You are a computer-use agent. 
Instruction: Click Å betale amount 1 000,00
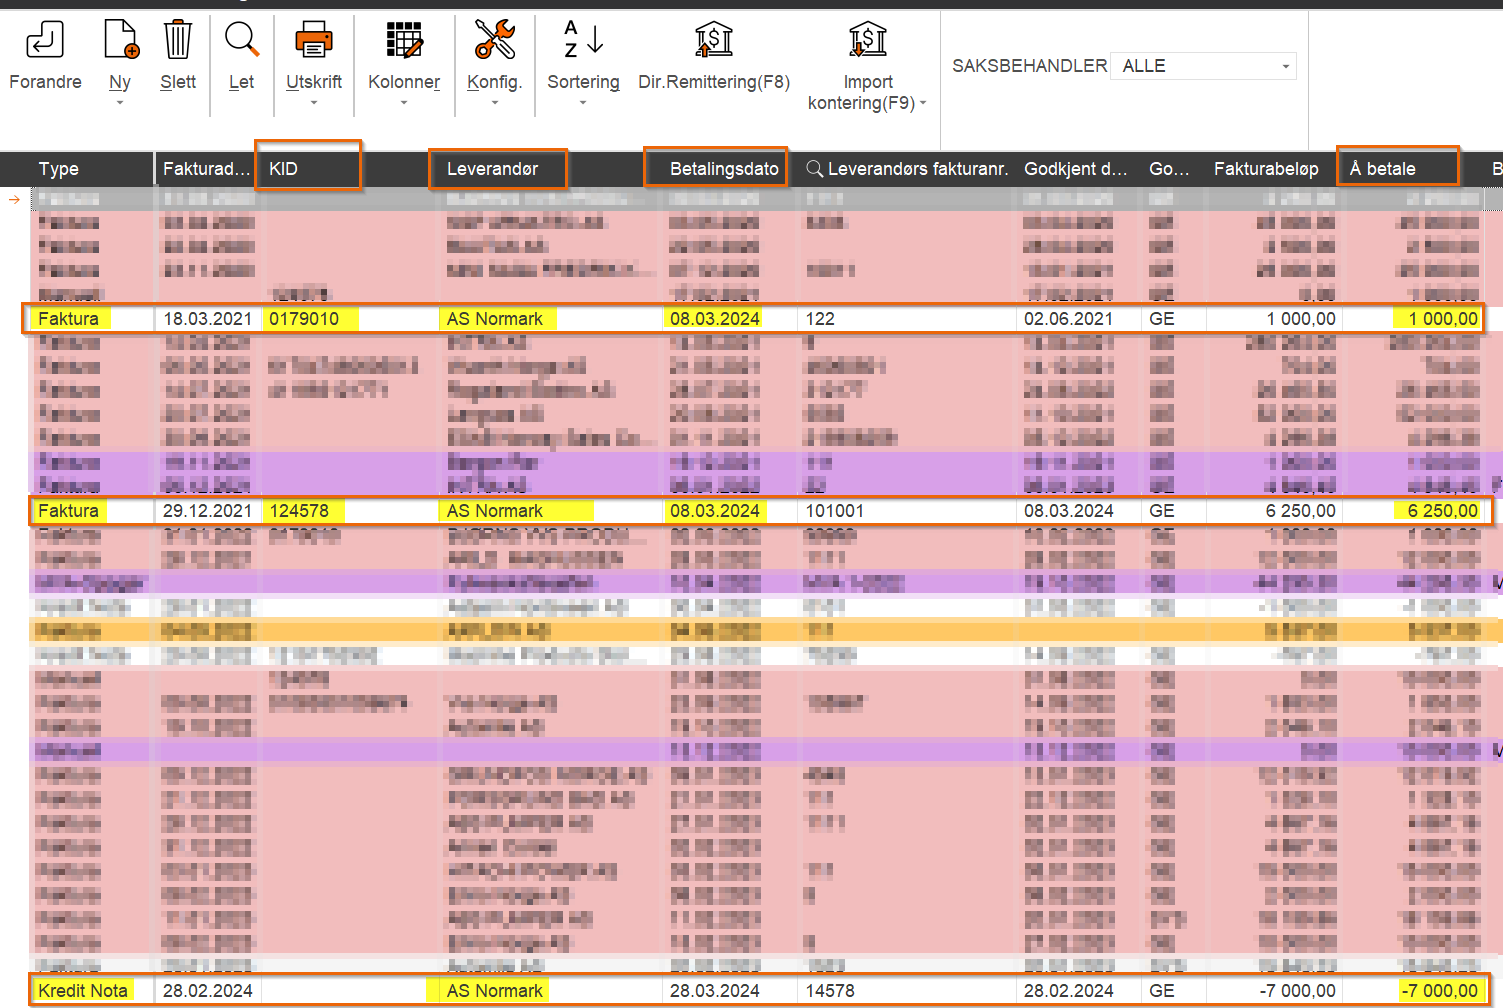tap(1442, 319)
